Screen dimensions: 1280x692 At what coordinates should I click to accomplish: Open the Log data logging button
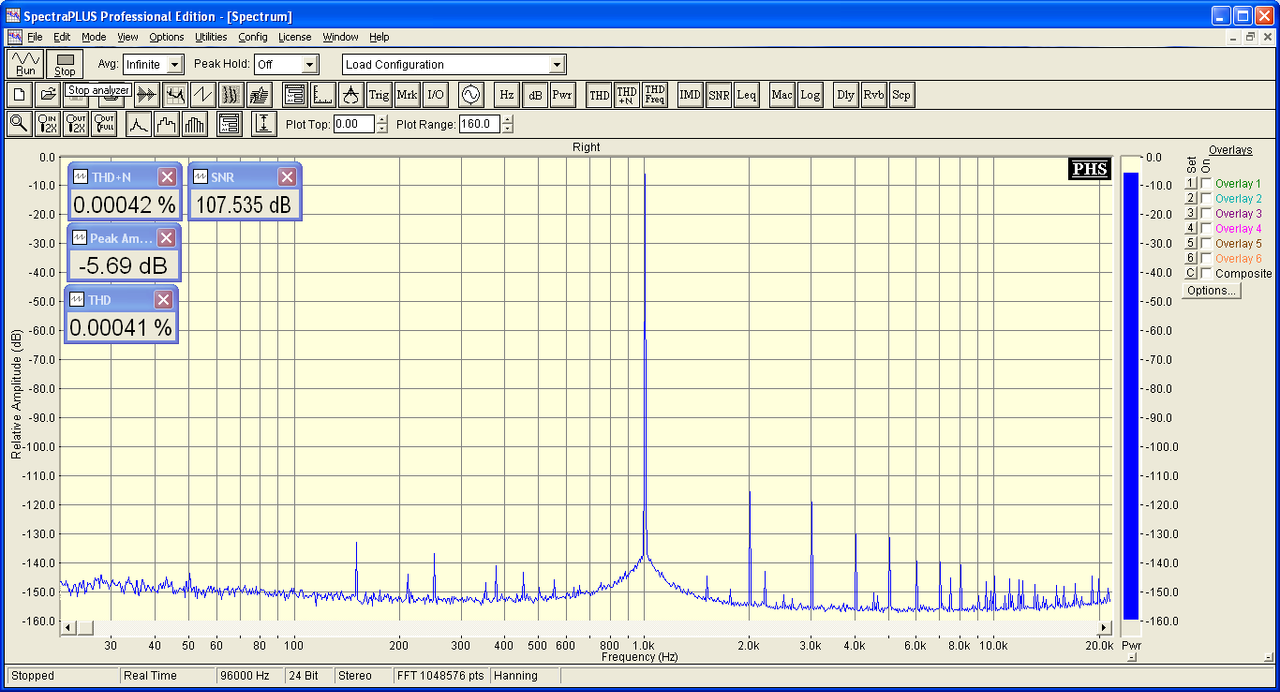coord(810,95)
